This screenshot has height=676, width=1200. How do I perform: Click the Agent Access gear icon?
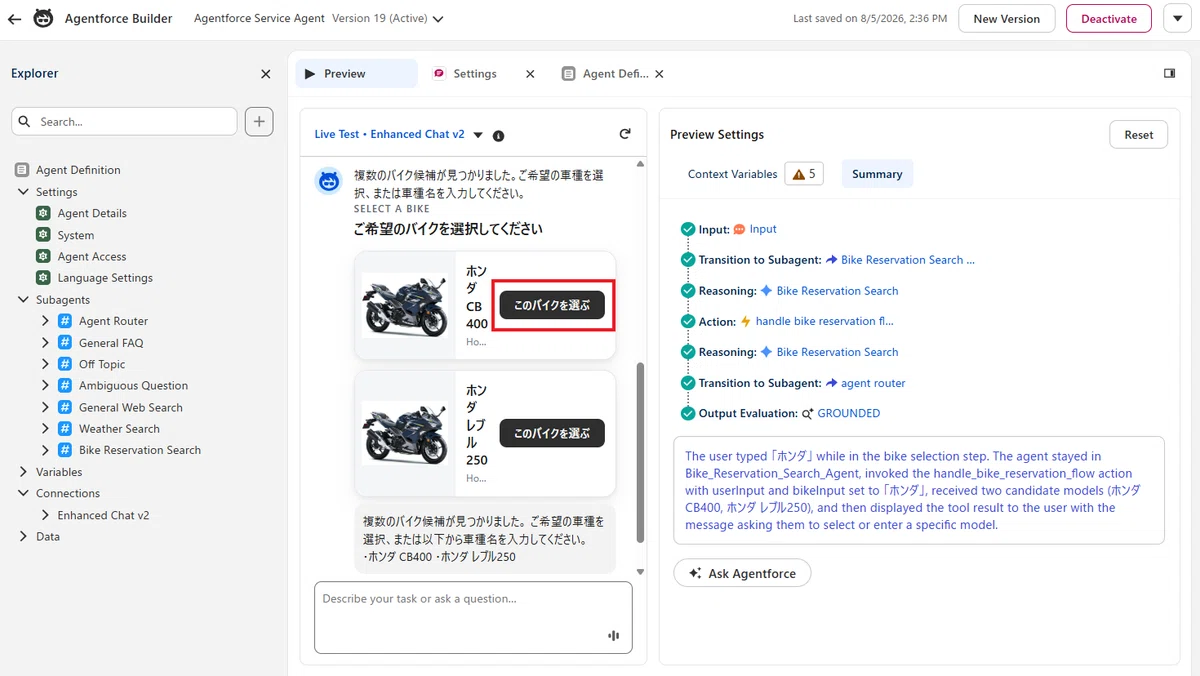(x=43, y=256)
